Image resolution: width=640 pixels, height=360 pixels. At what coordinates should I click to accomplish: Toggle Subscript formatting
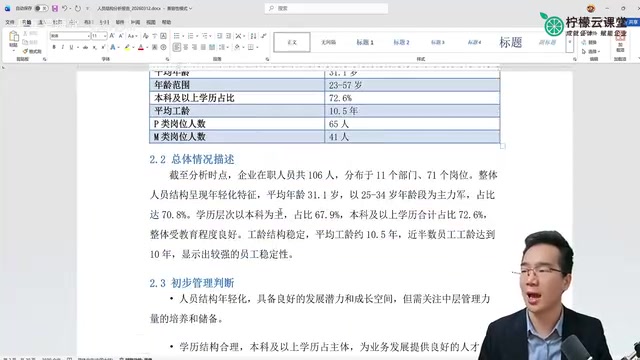coord(95,47)
